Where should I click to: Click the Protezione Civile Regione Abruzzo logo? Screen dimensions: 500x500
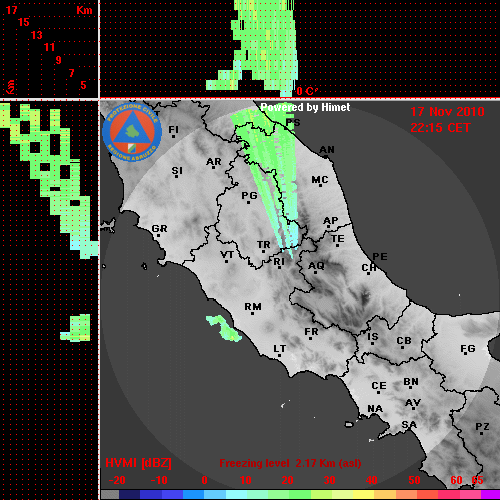(x=132, y=132)
